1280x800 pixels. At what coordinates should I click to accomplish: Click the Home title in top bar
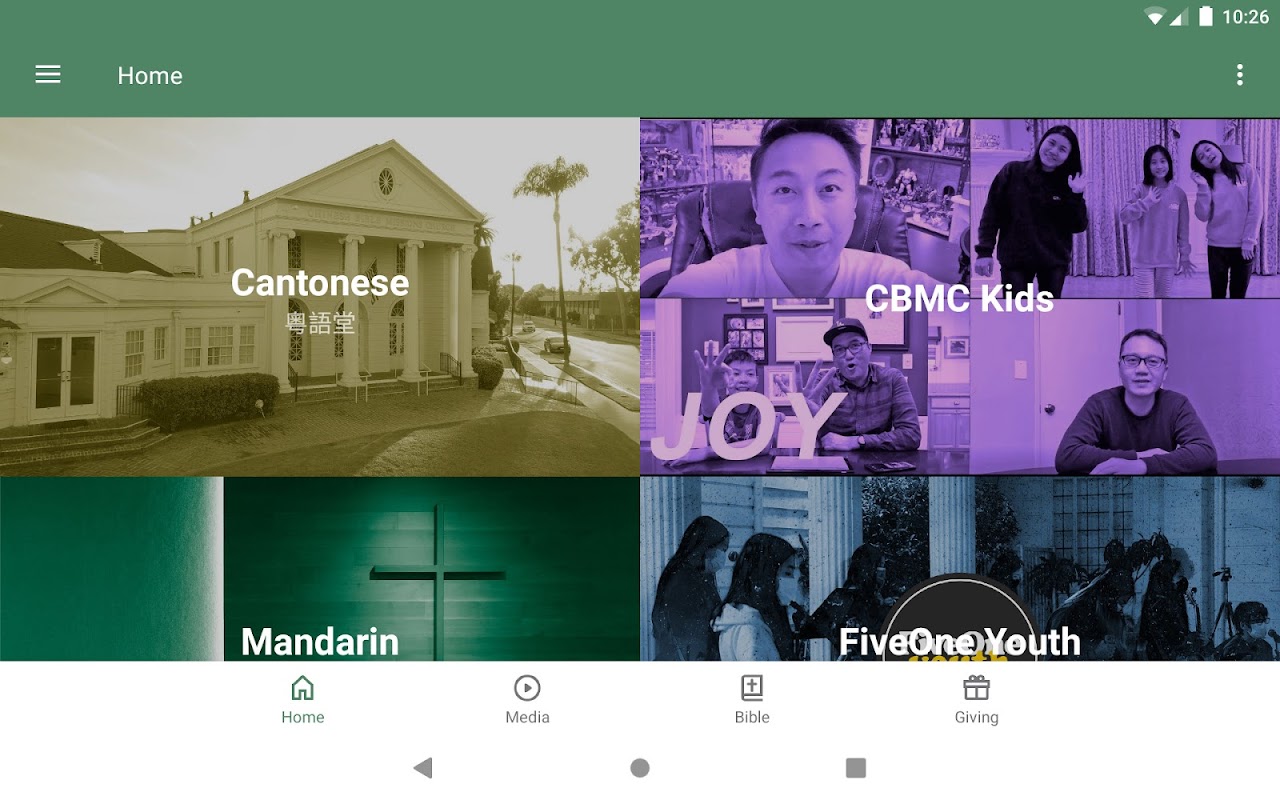click(x=150, y=76)
